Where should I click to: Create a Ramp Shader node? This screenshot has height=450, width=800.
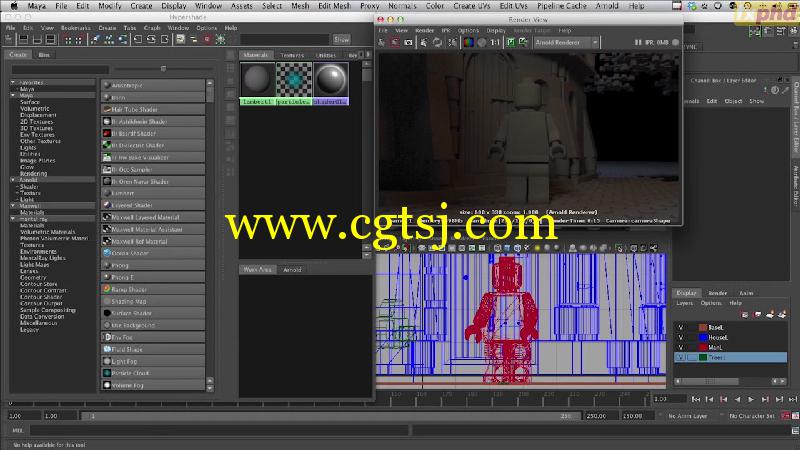coord(153,289)
